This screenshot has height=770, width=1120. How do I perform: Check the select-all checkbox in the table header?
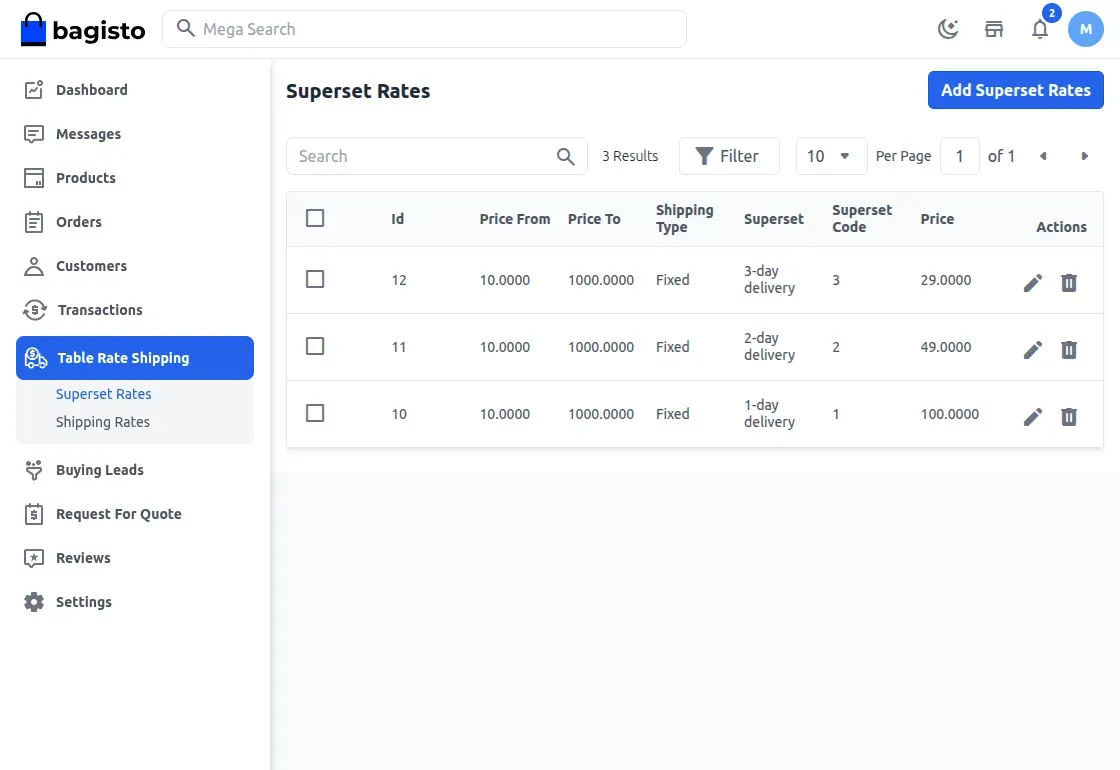point(315,217)
